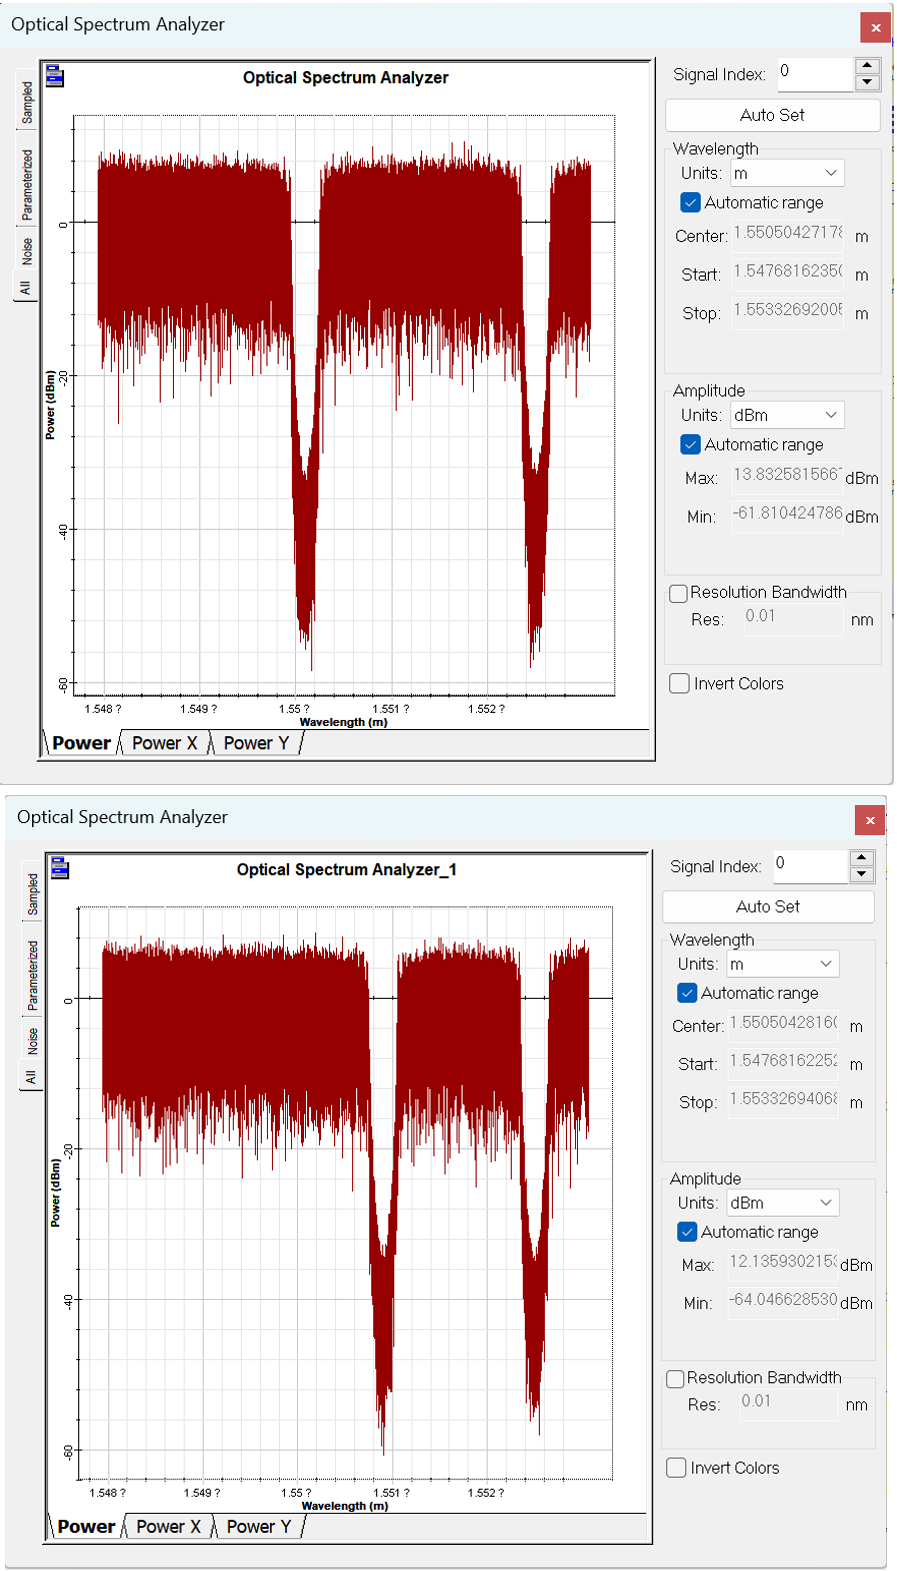Disable Amplitude Automatic range in bottom analyzer

[687, 1231]
